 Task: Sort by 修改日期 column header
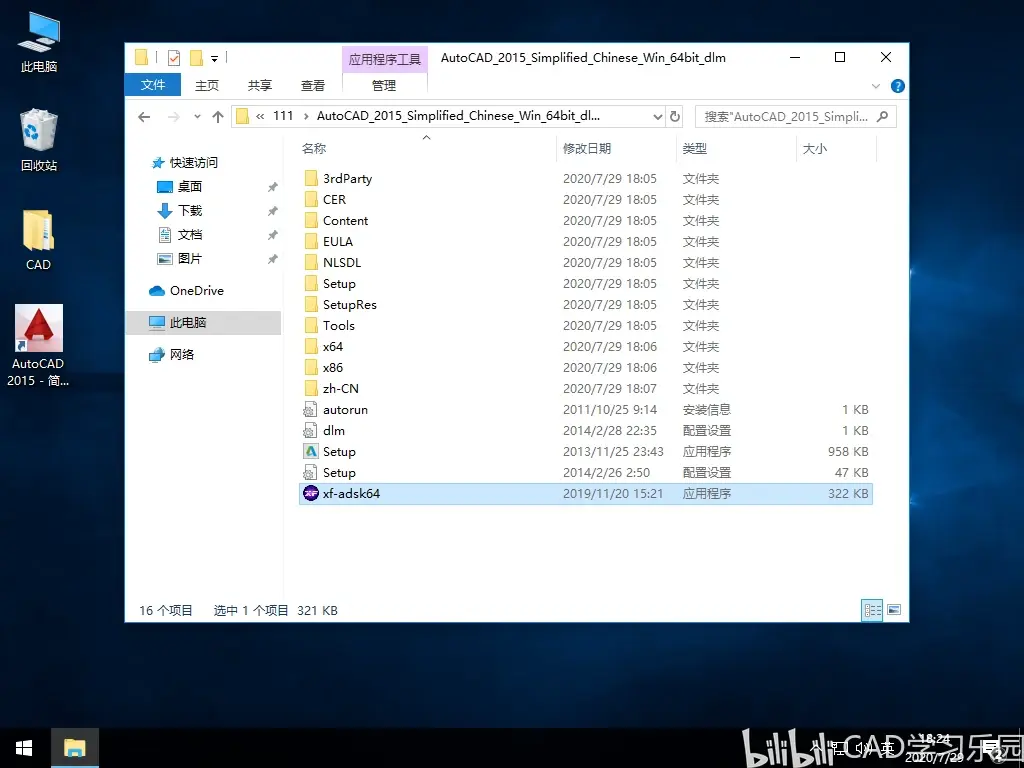(616, 149)
